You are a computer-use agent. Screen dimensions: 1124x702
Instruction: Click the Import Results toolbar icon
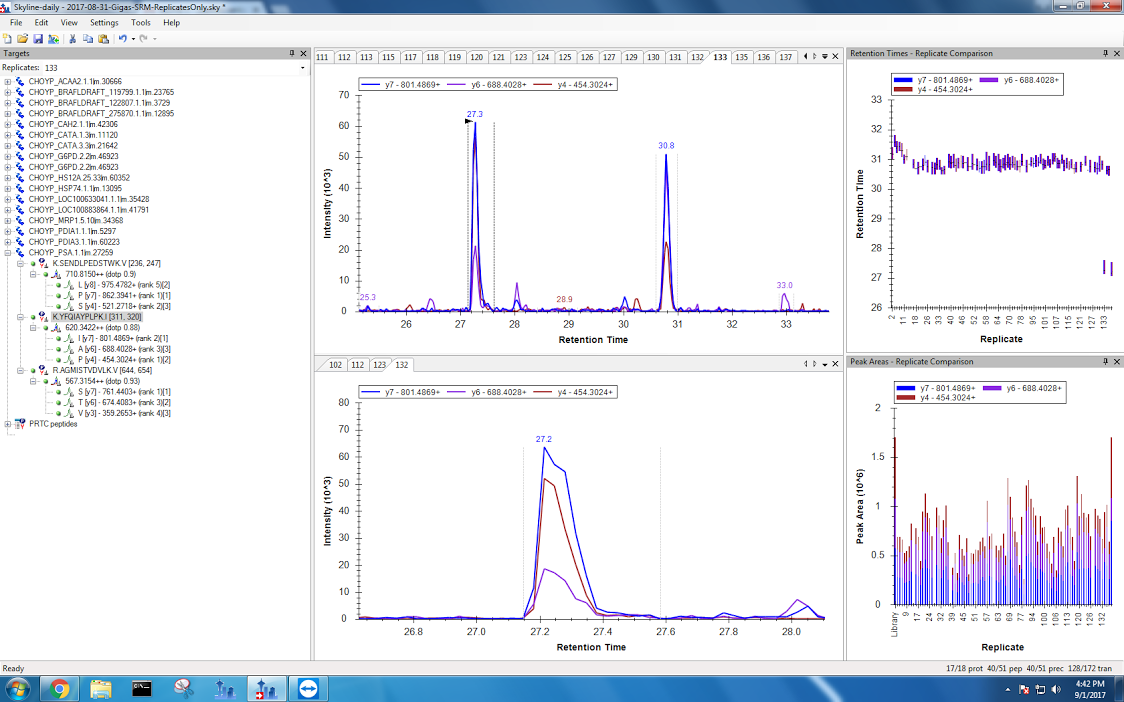[x=53, y=38]
